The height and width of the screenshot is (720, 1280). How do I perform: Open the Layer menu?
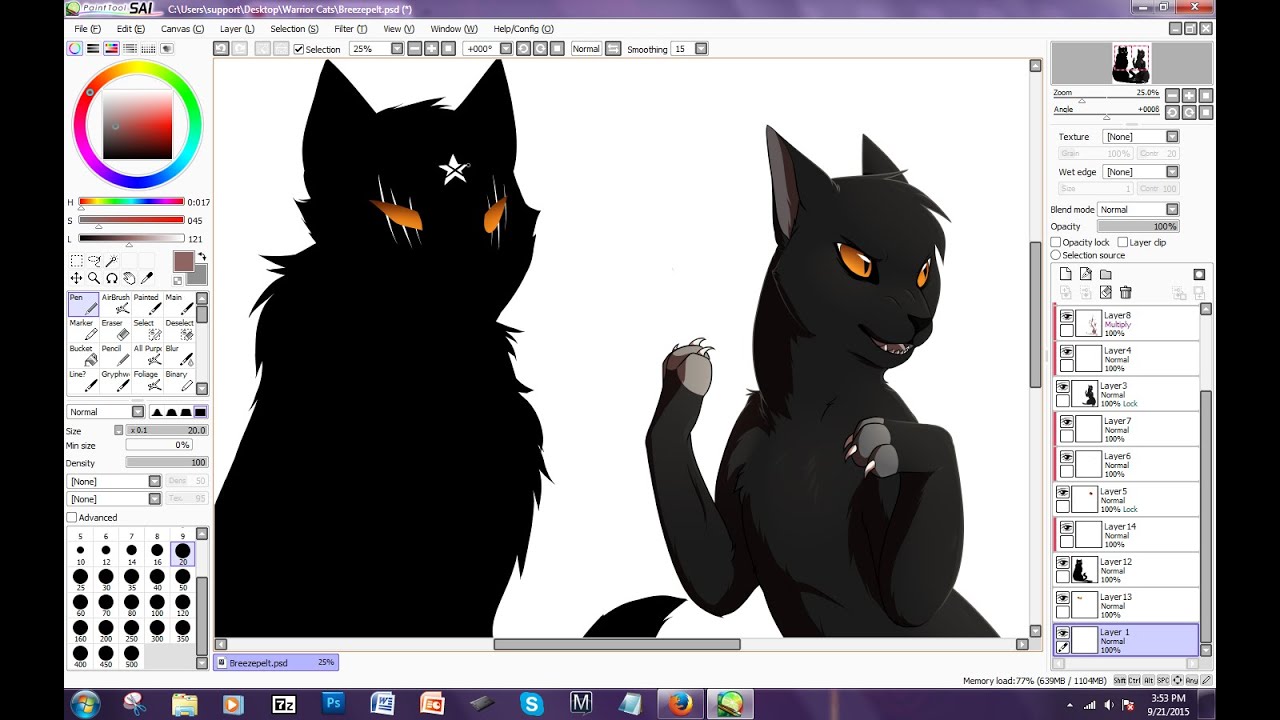point(237,29)
